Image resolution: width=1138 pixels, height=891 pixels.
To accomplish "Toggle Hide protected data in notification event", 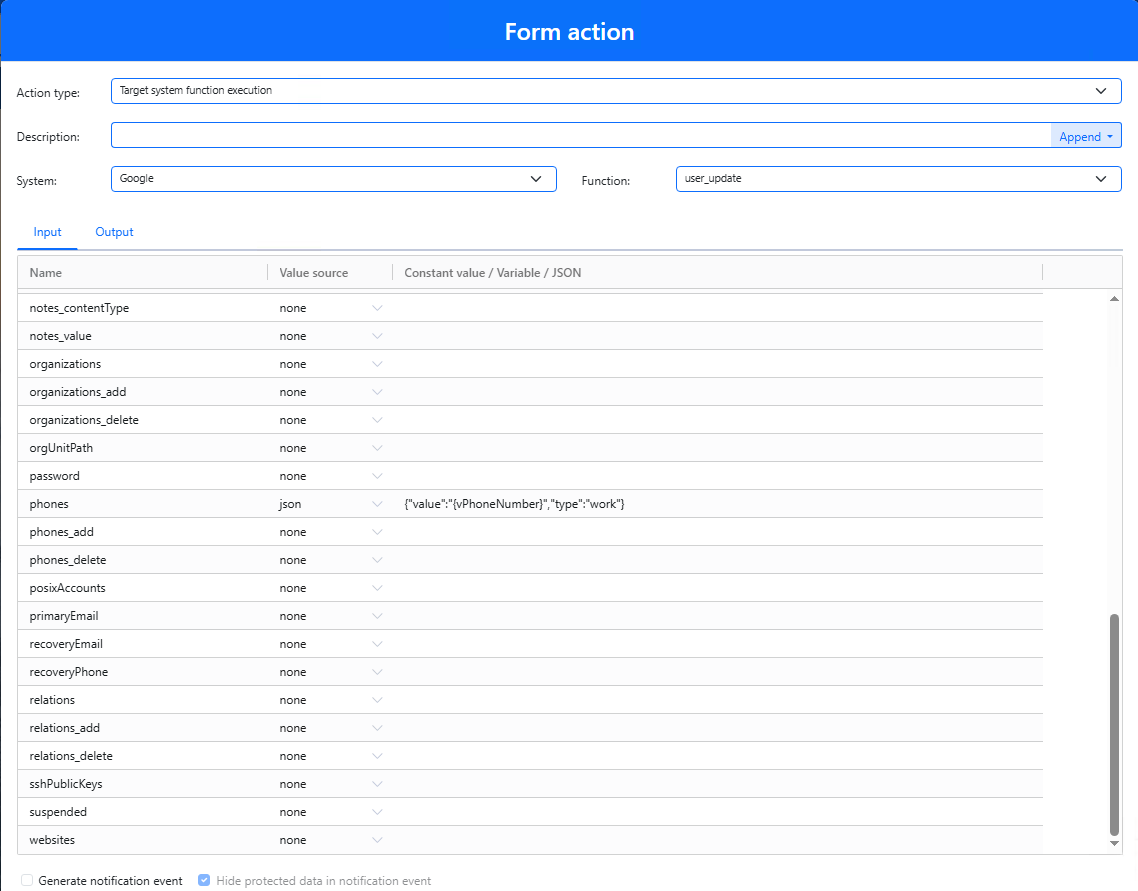I will pyautogui.click(x=204, y=880).
